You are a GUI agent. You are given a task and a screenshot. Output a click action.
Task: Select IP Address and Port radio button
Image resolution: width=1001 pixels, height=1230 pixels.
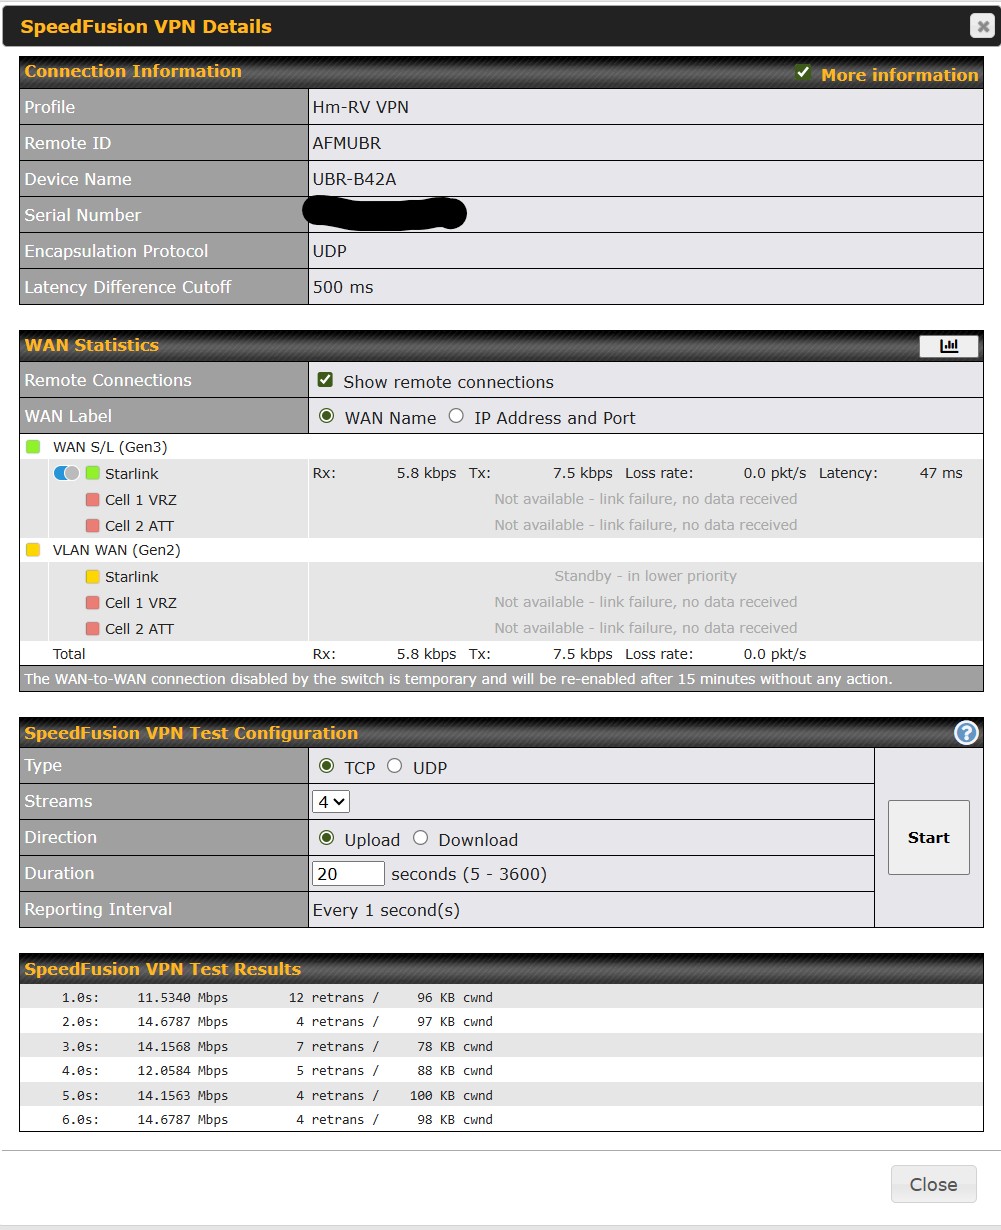point(456,416)
